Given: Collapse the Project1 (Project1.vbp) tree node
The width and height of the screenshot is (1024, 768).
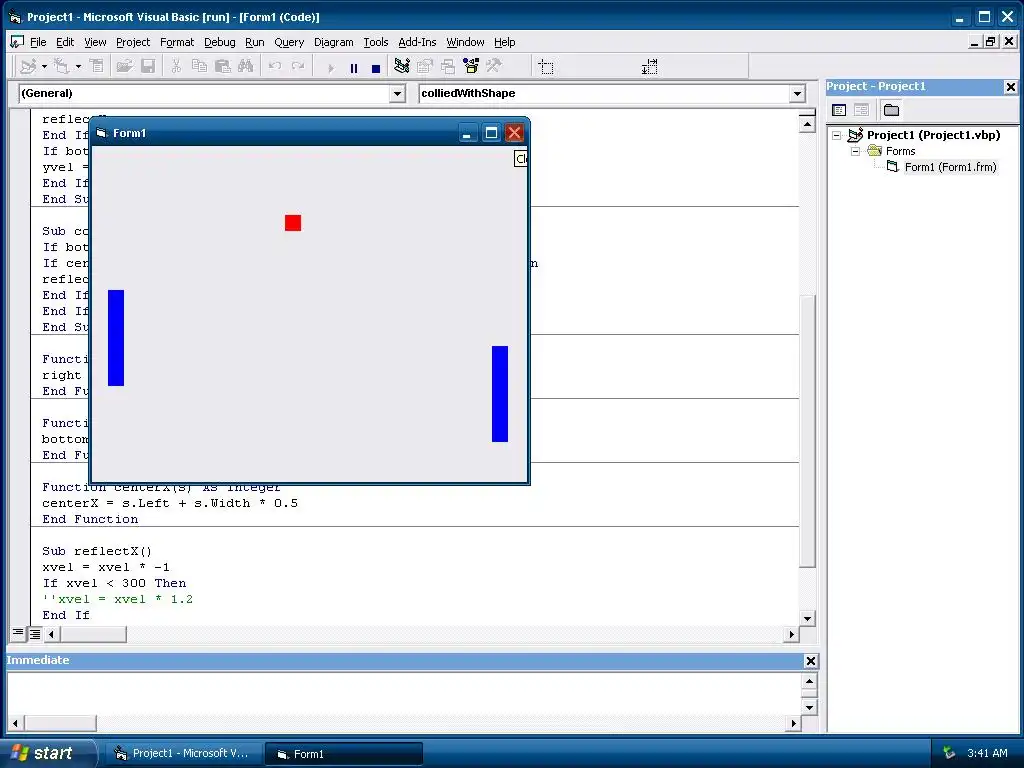Looking at the screenshot, I should coord(837,136).
